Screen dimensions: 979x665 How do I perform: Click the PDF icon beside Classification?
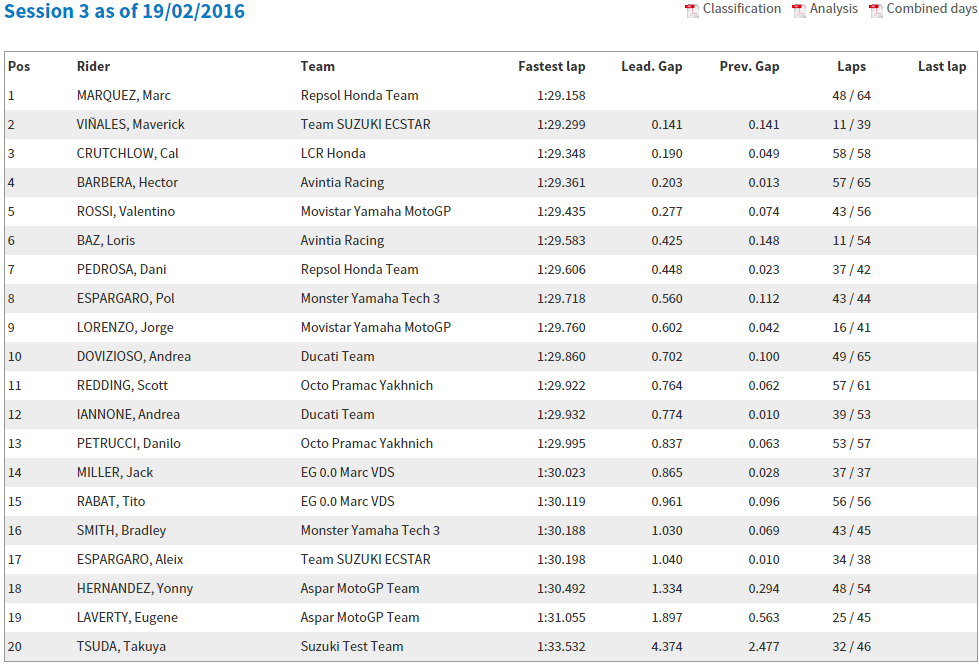click(x=691, y=11)
